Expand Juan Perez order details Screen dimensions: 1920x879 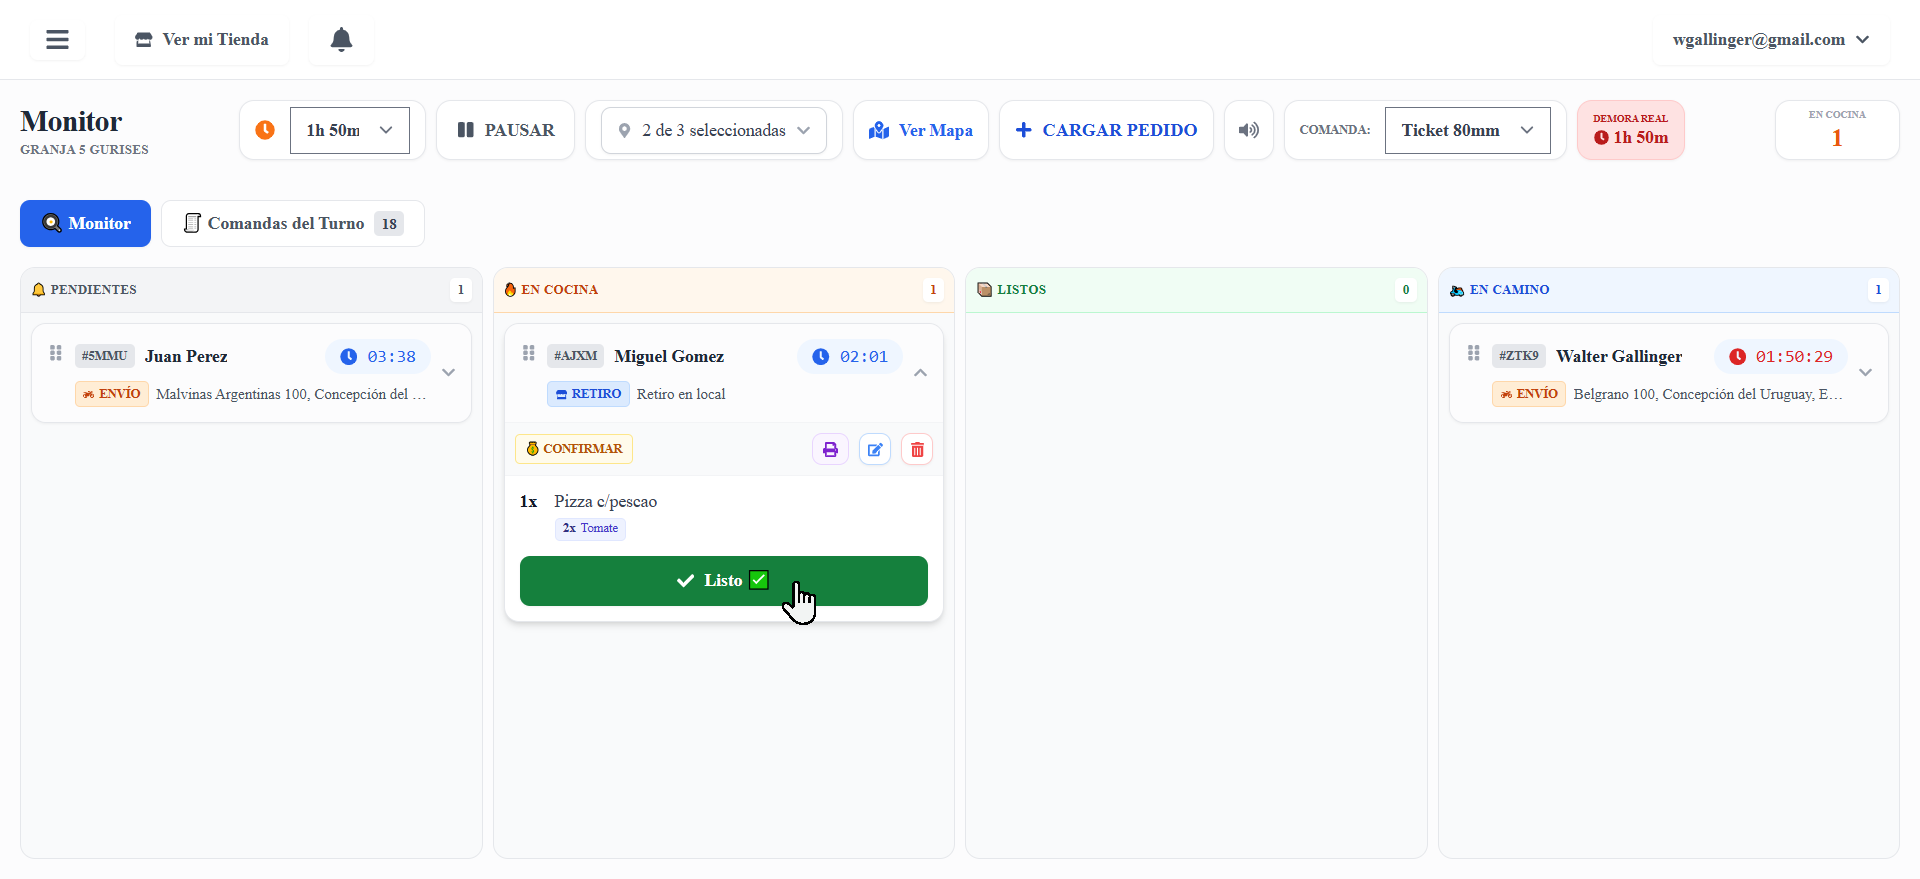(448, 373)
